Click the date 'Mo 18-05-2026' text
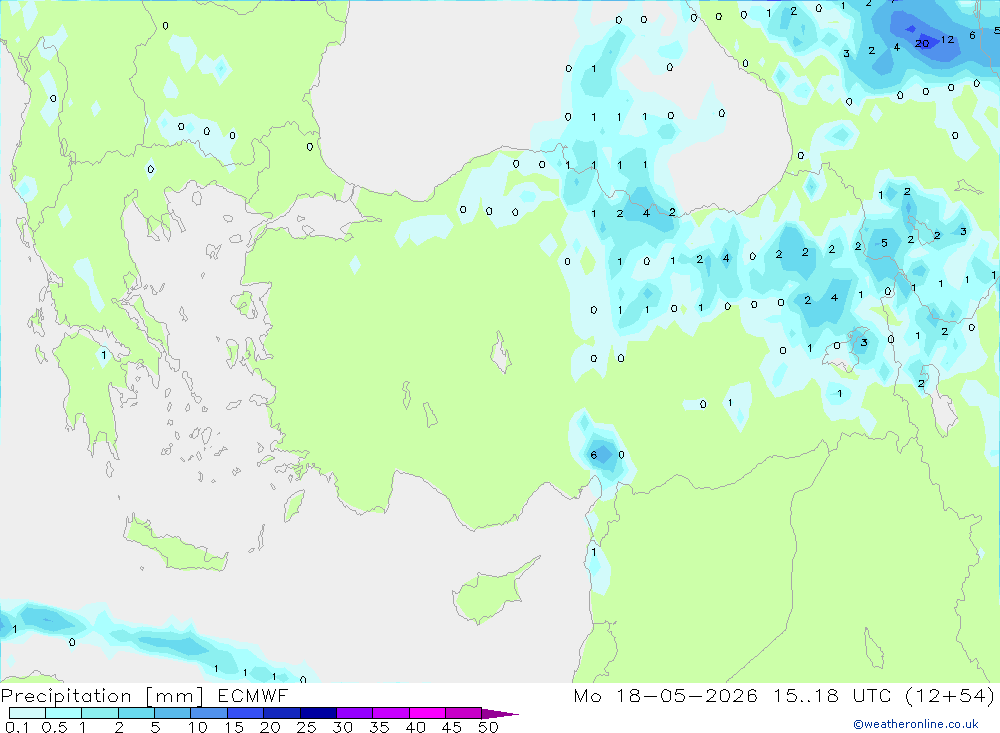The image size is (1000, 733). [x=665, y=696]
